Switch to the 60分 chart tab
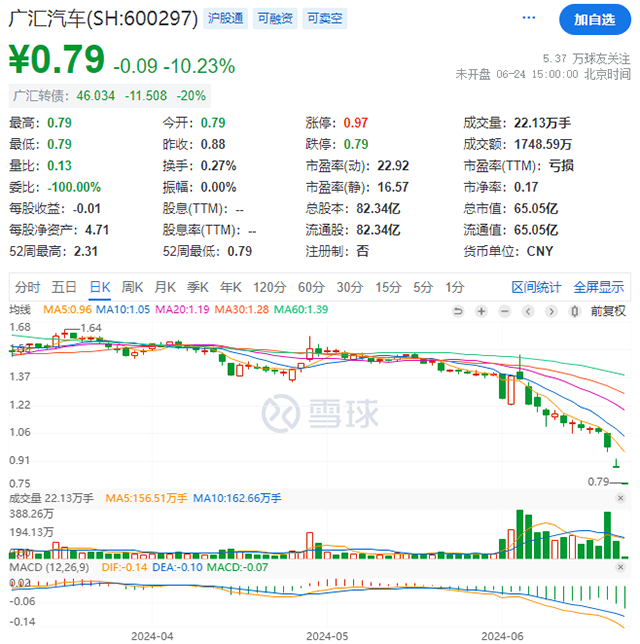The image size is (640, 644). 311,287
